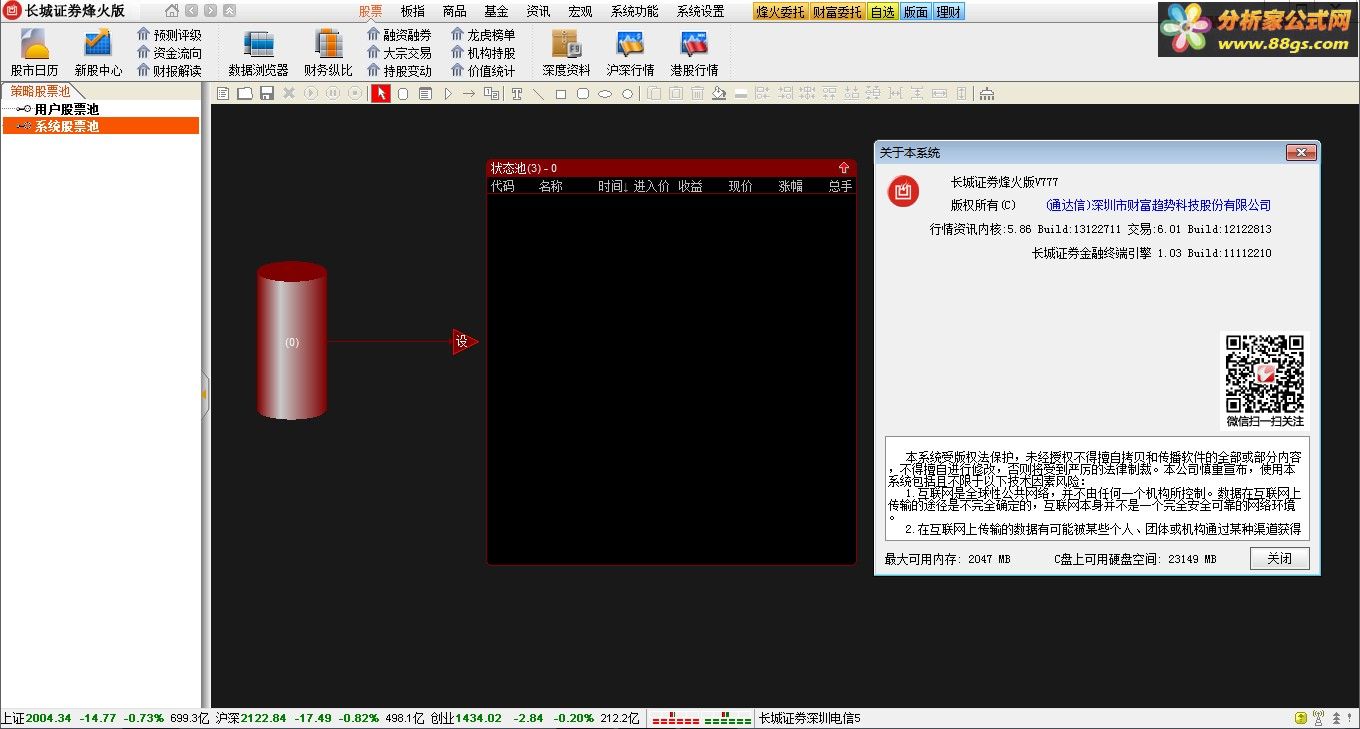Click the 设 settings triangle node

point(464,342)
